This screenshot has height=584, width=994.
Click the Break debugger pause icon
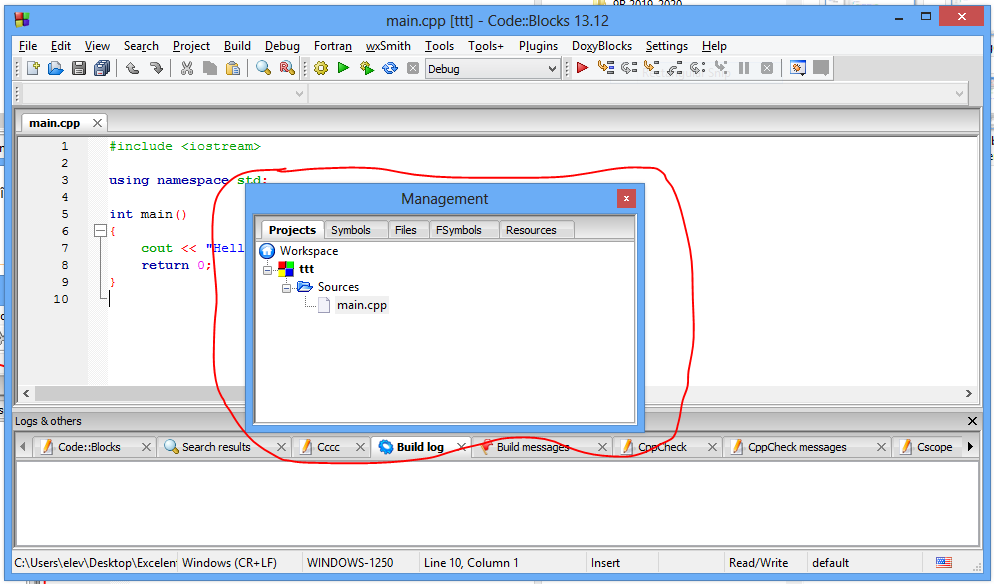click(x=744, y=68)
